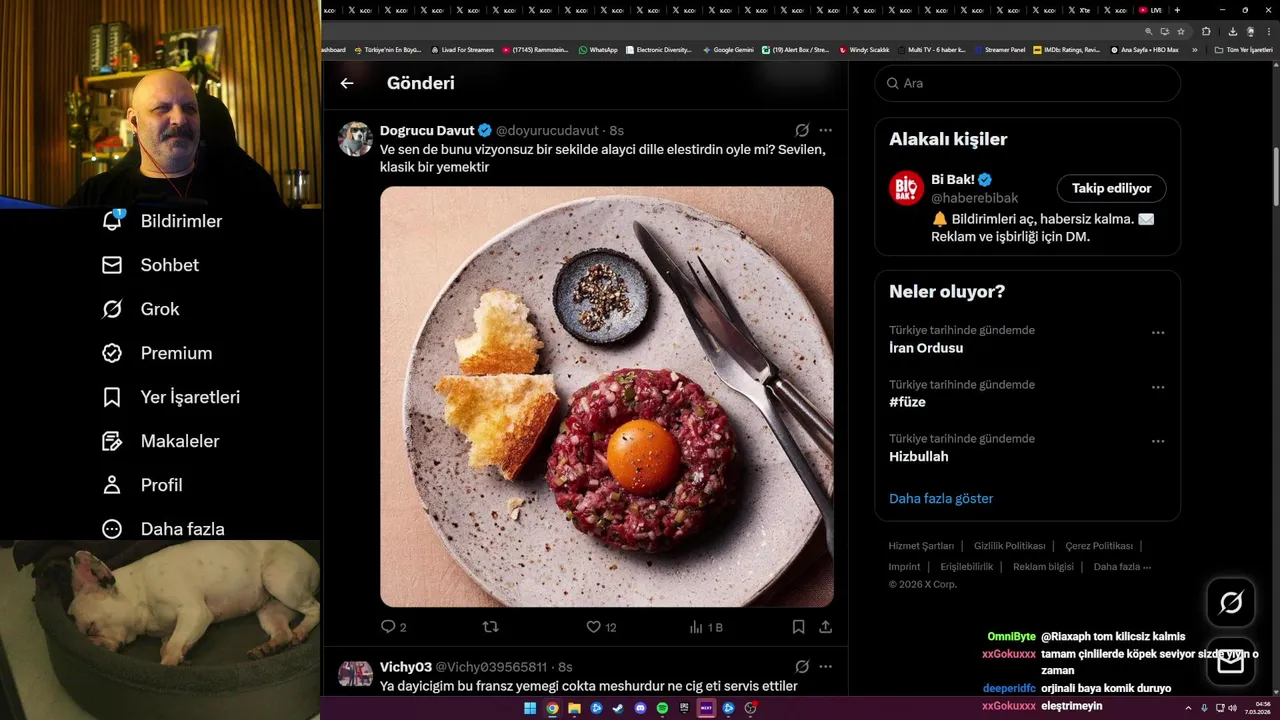Open the Windows Start menu
1280x720 pixels.
pyautogui.click(x=530, y=708)
